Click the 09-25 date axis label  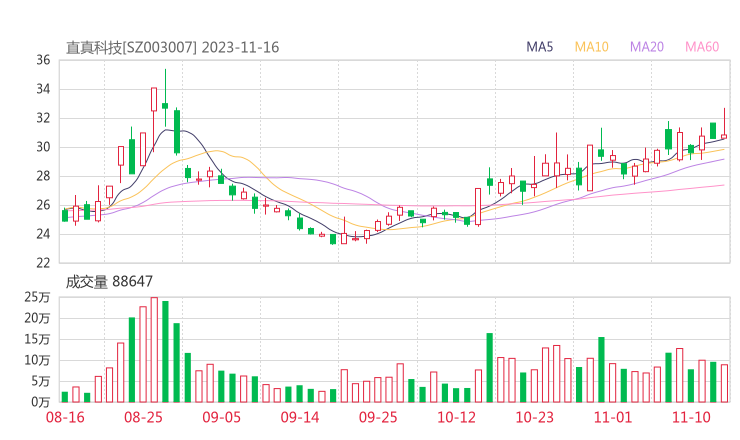pos(378,417)
